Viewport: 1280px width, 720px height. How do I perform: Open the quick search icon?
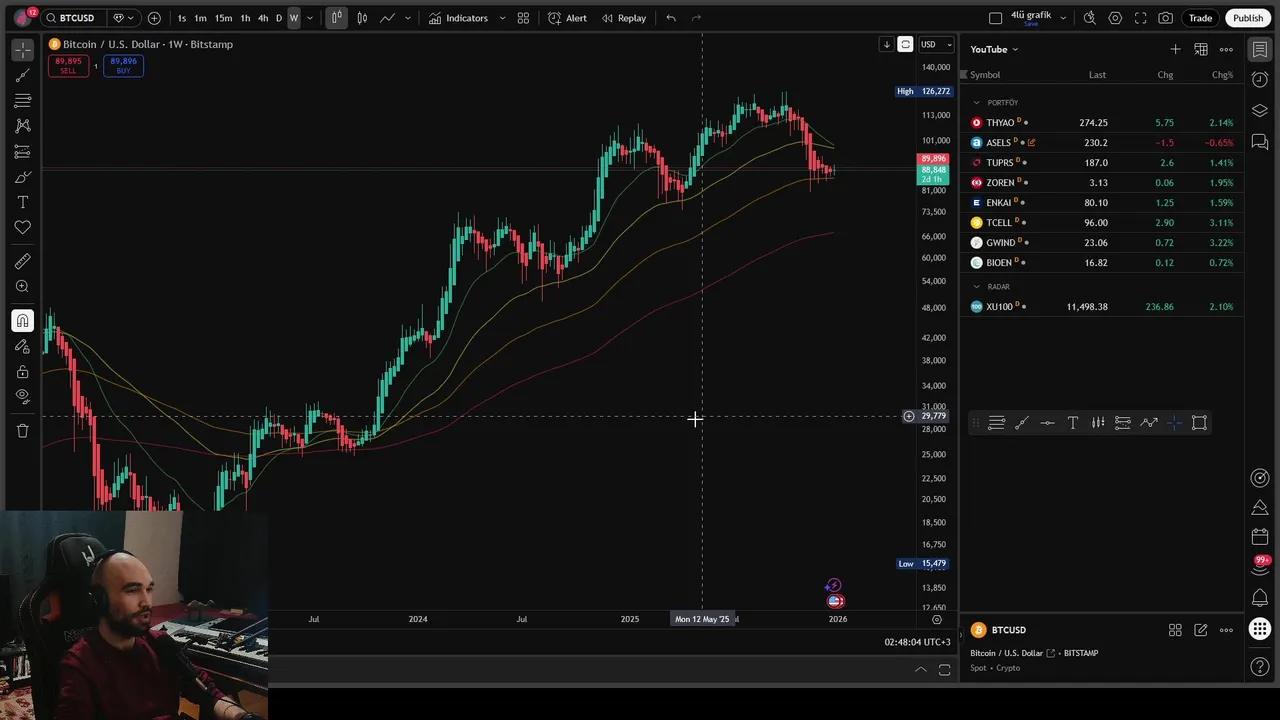coord(1089,18)
